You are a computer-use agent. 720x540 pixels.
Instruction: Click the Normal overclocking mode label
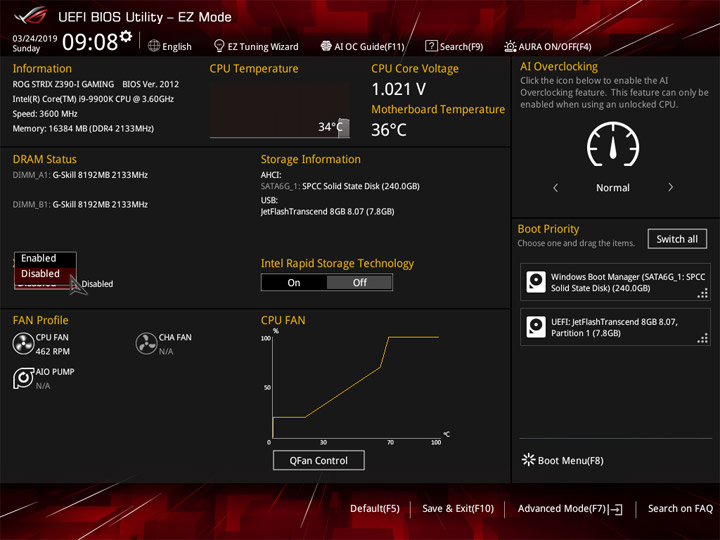tap(613, 188)
